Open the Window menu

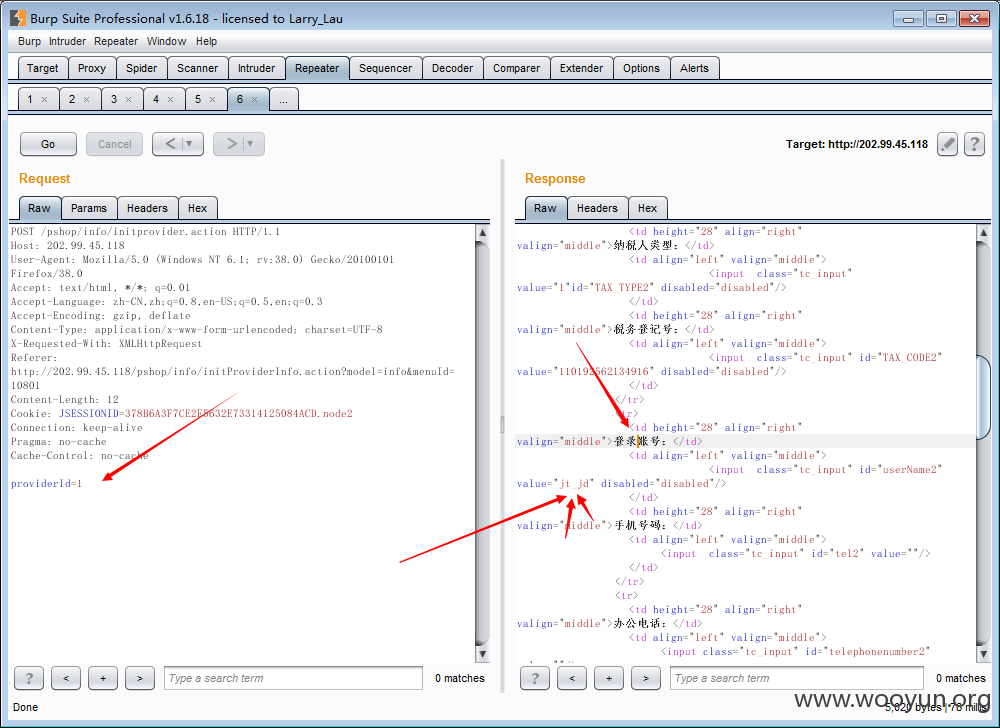166,41
